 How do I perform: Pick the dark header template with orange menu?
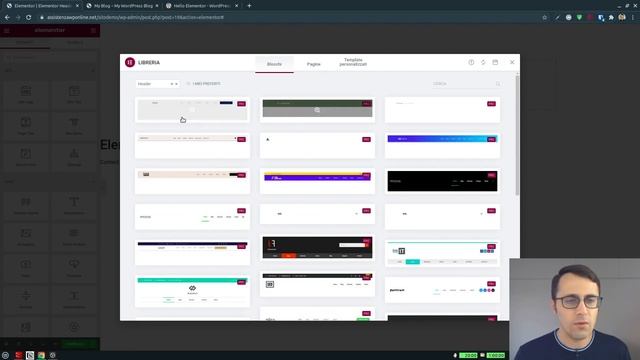pyautogui.click(x=317, y=247)
